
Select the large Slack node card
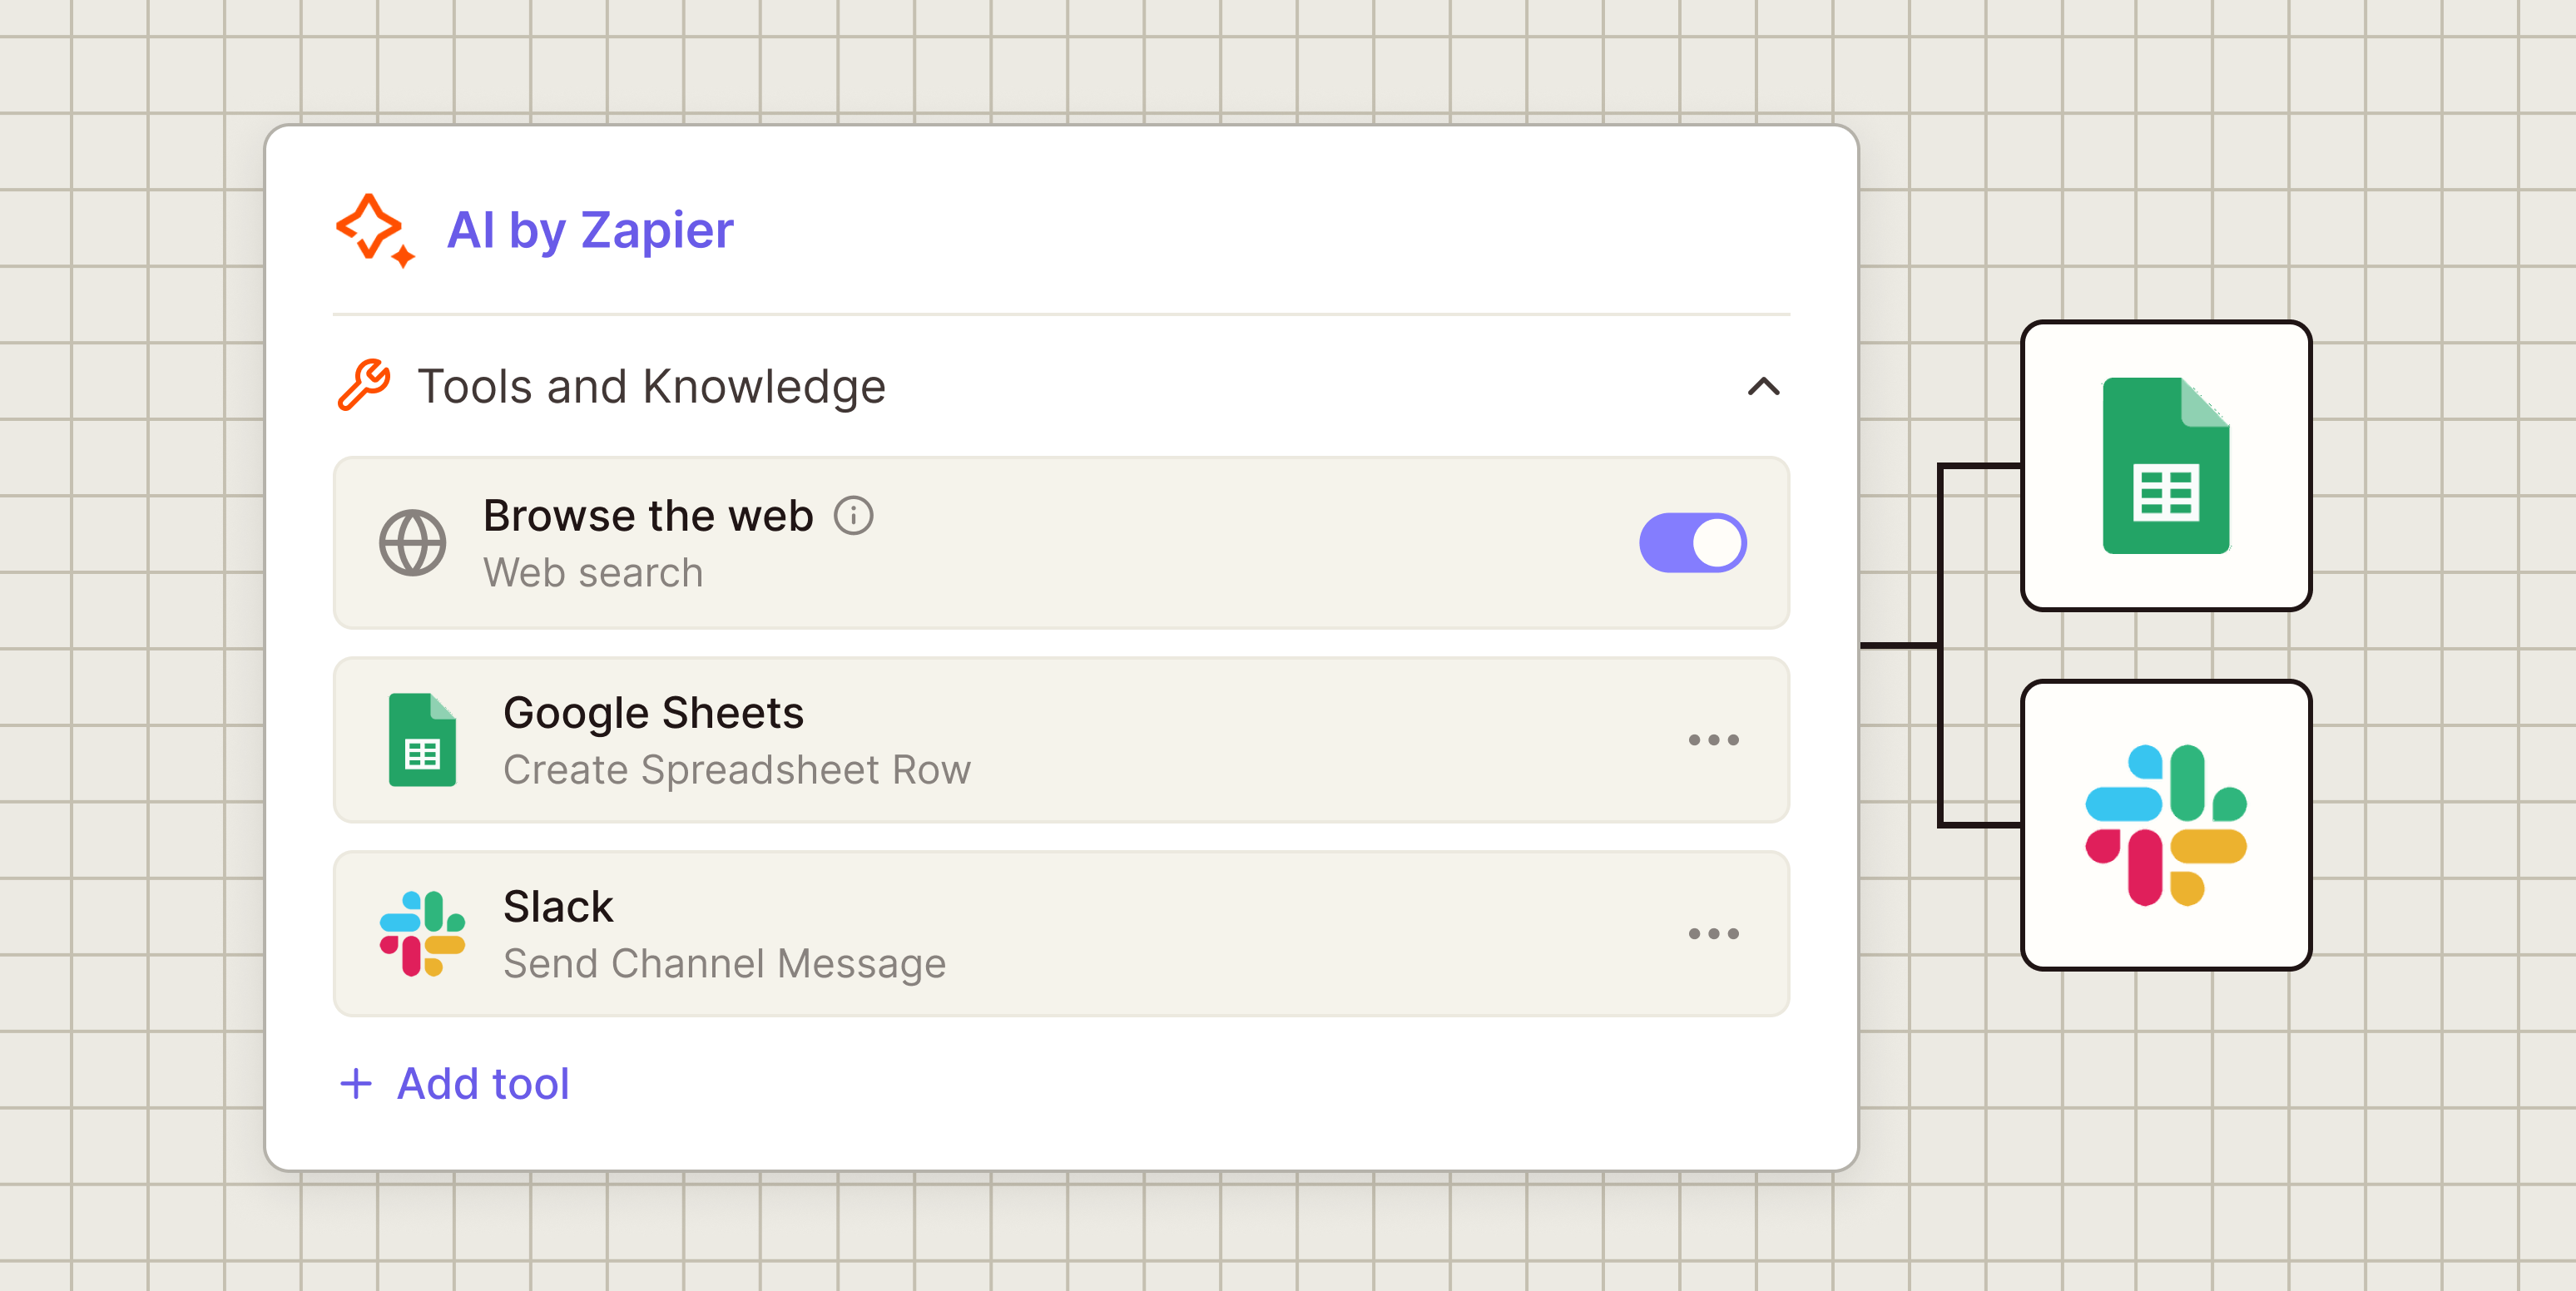[2166, 825]
